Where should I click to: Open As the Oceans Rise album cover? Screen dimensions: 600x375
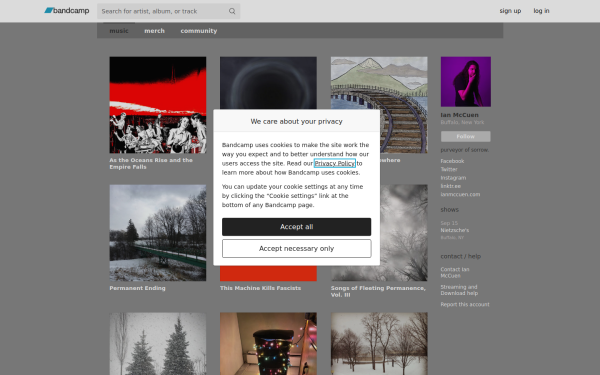point(158,105)
